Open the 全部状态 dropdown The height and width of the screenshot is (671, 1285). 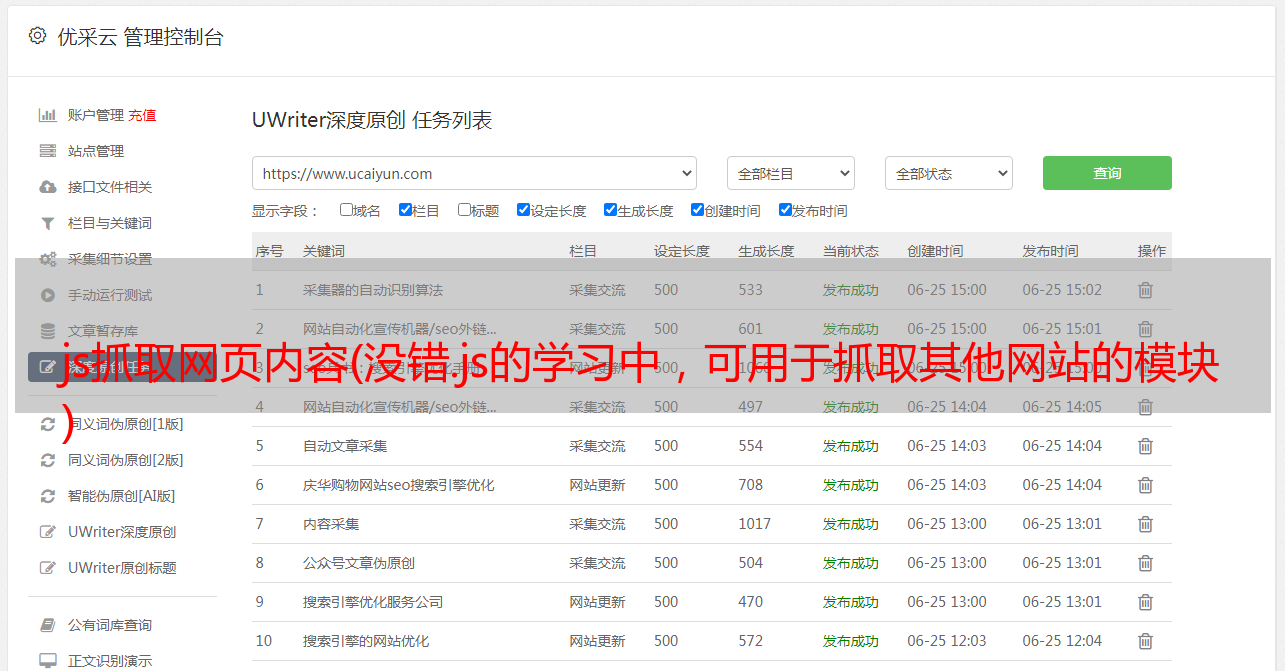[x=948, y=173]
